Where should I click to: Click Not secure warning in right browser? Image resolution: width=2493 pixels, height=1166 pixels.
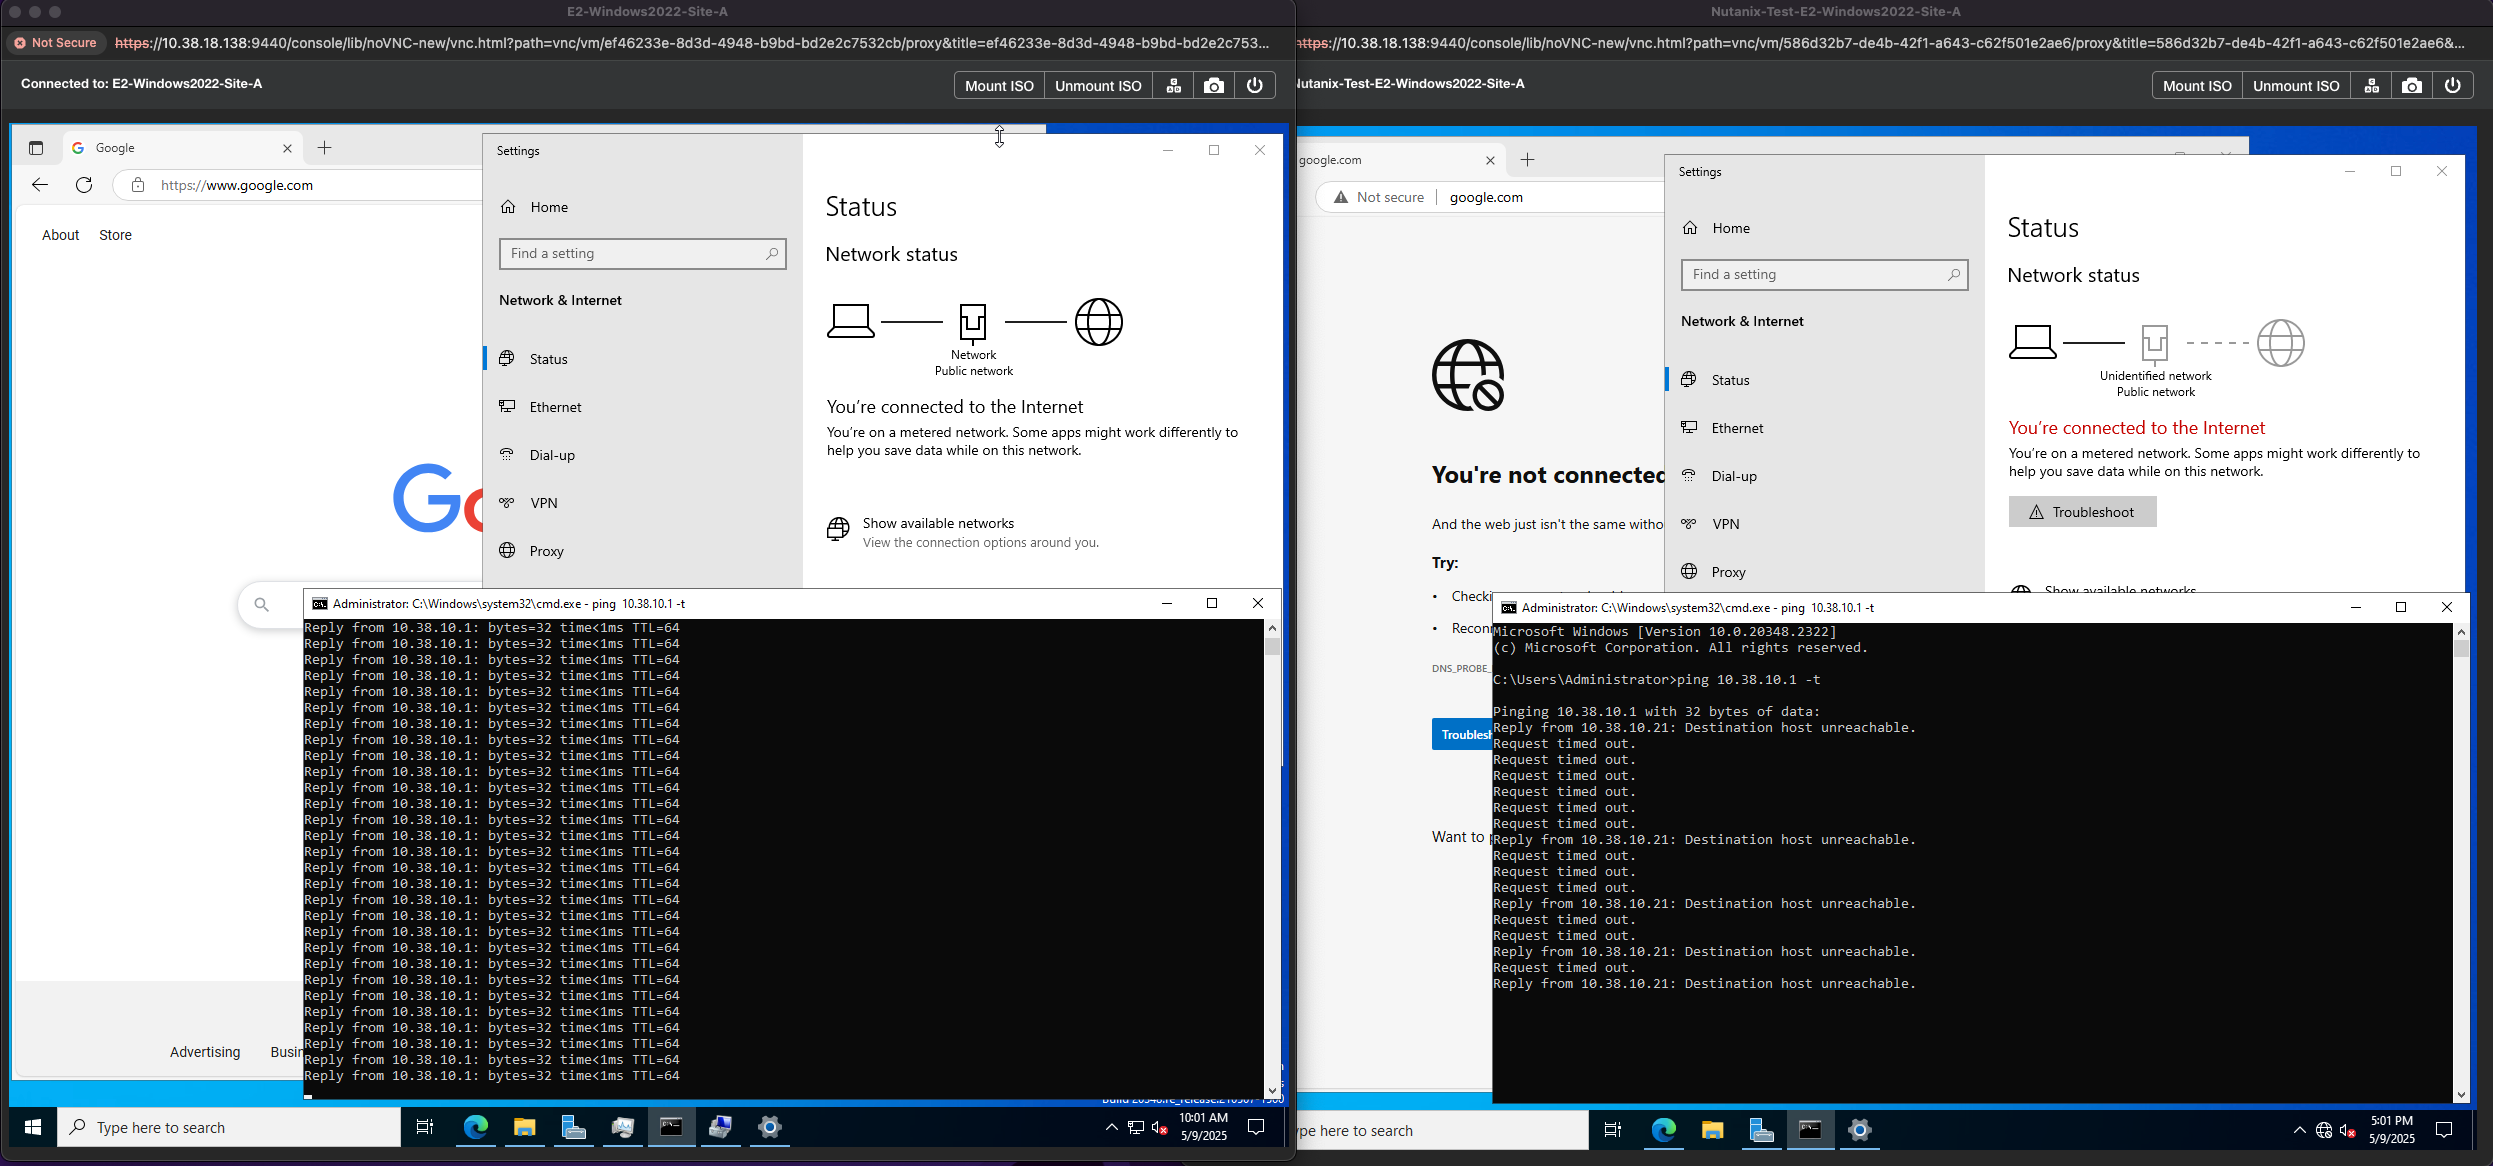(1379, 197)
